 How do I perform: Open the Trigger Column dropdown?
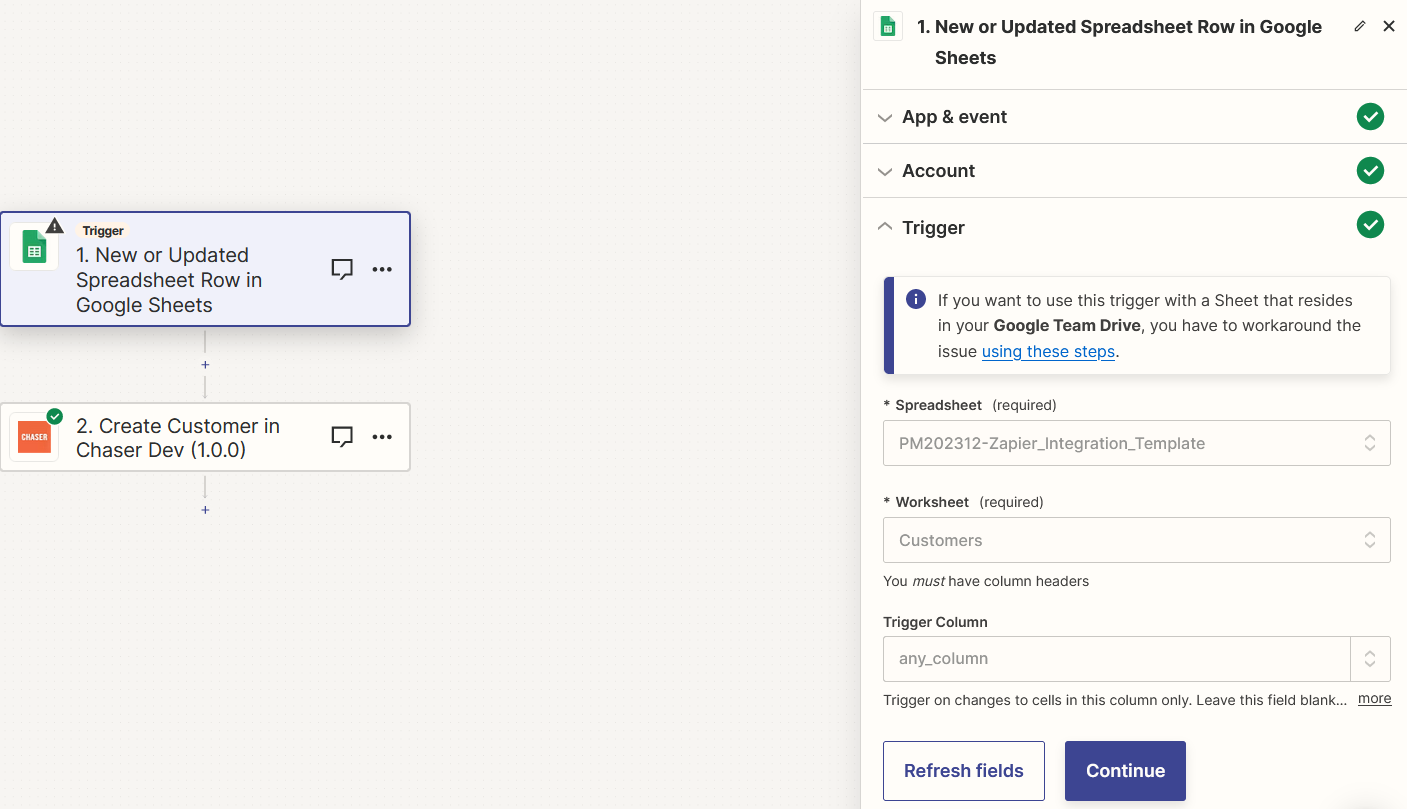(x=1136, y=658)
